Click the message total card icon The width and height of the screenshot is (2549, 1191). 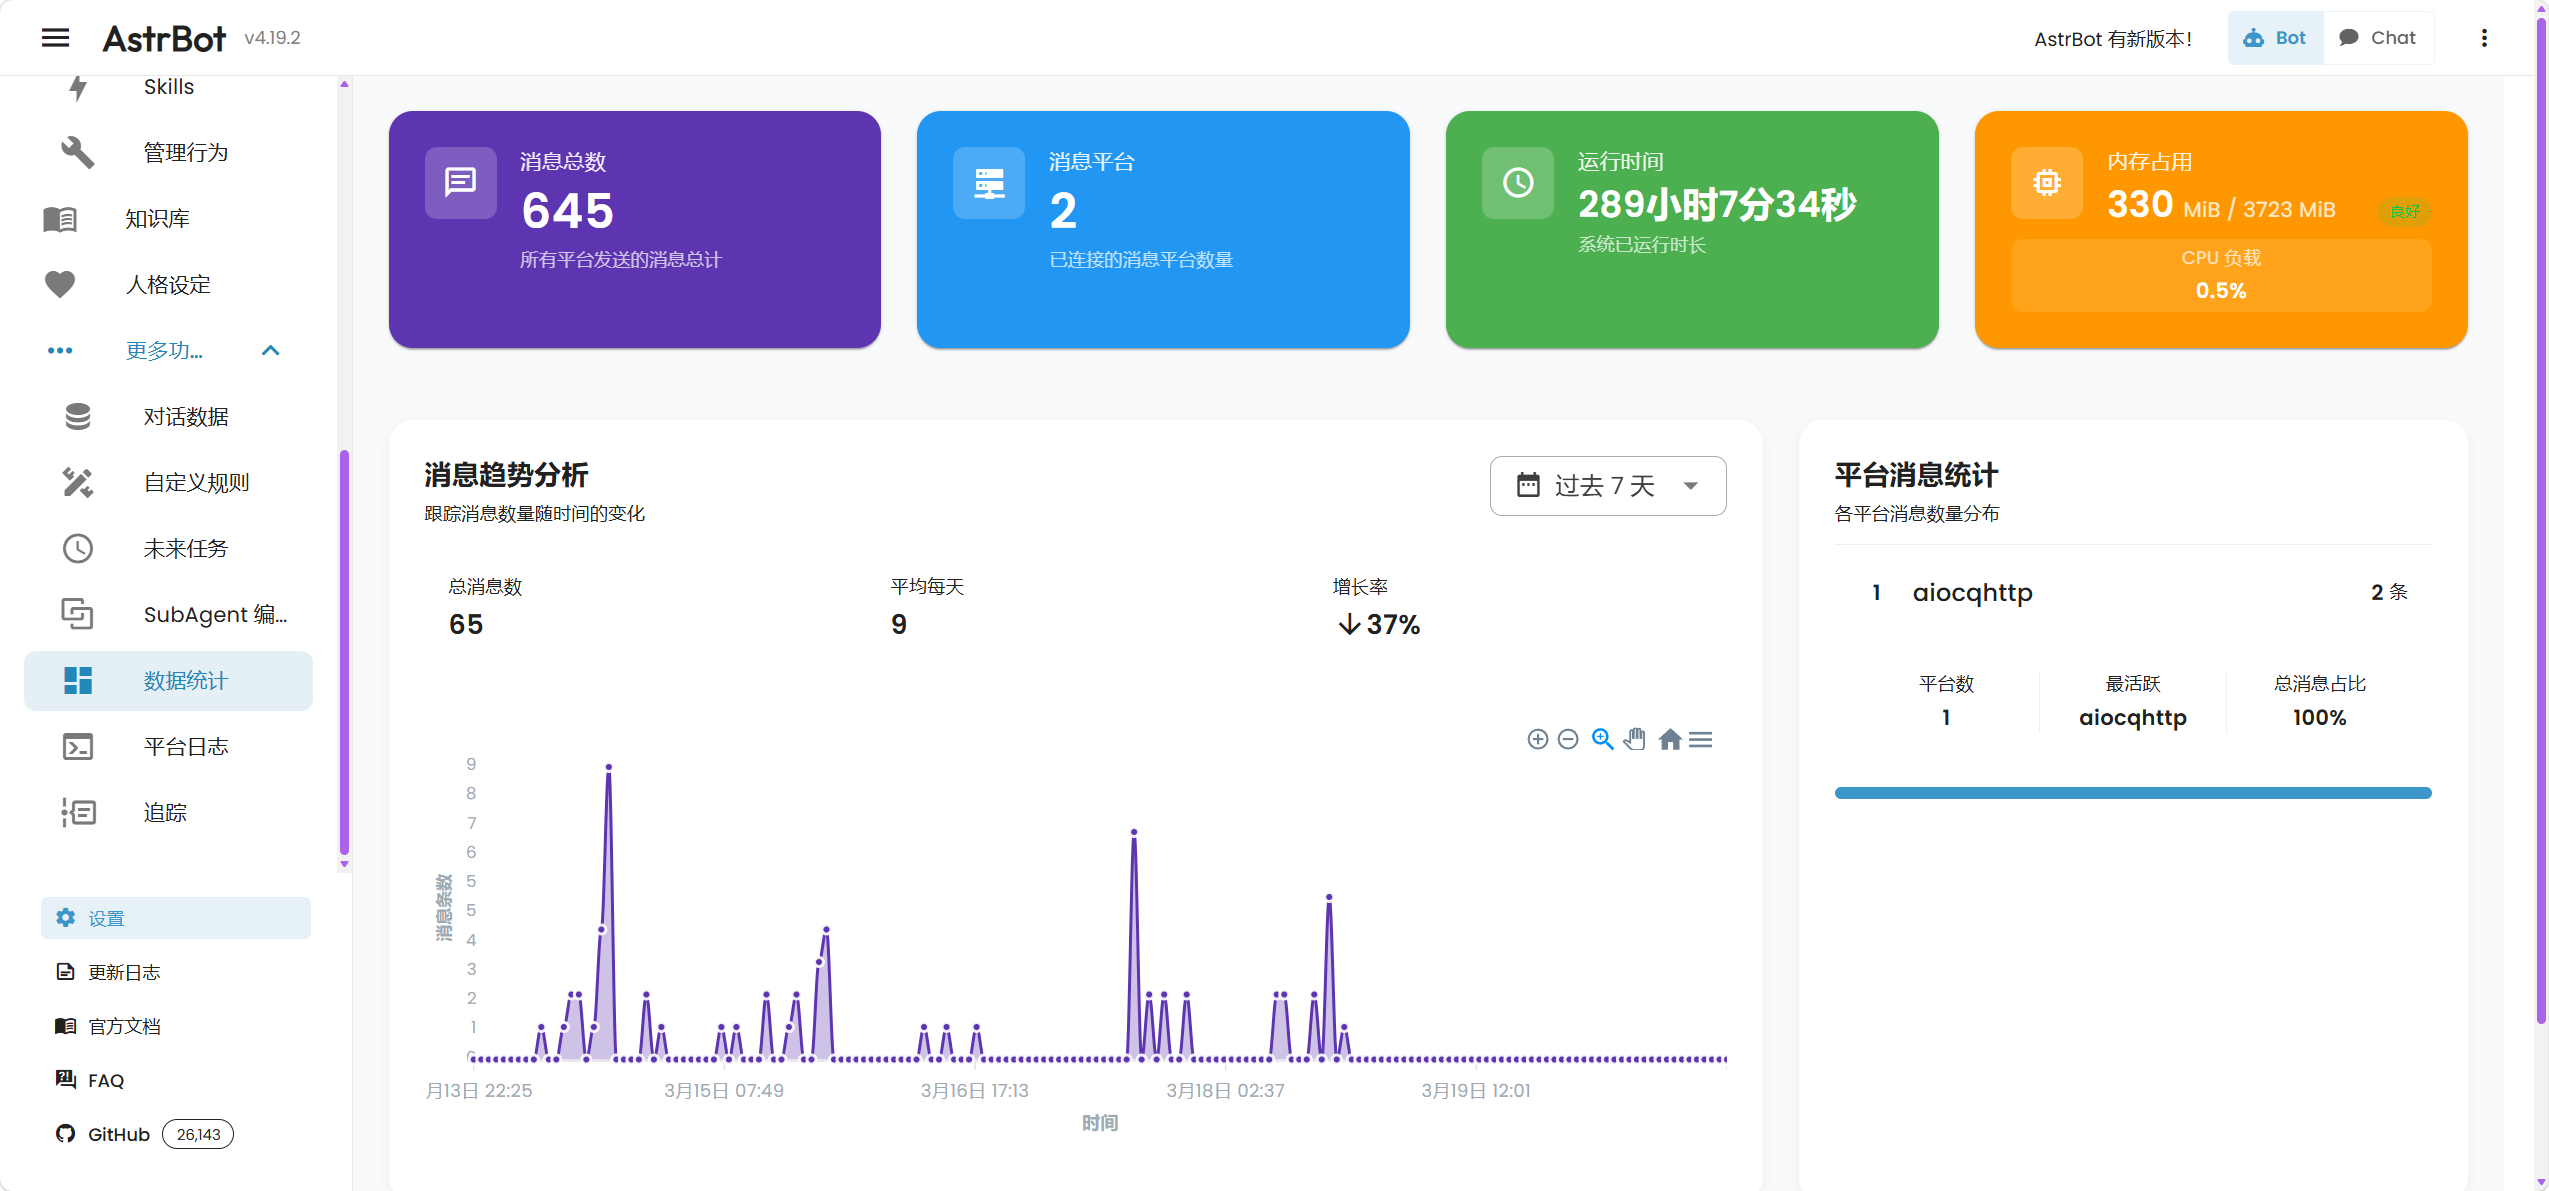[461, 183]
